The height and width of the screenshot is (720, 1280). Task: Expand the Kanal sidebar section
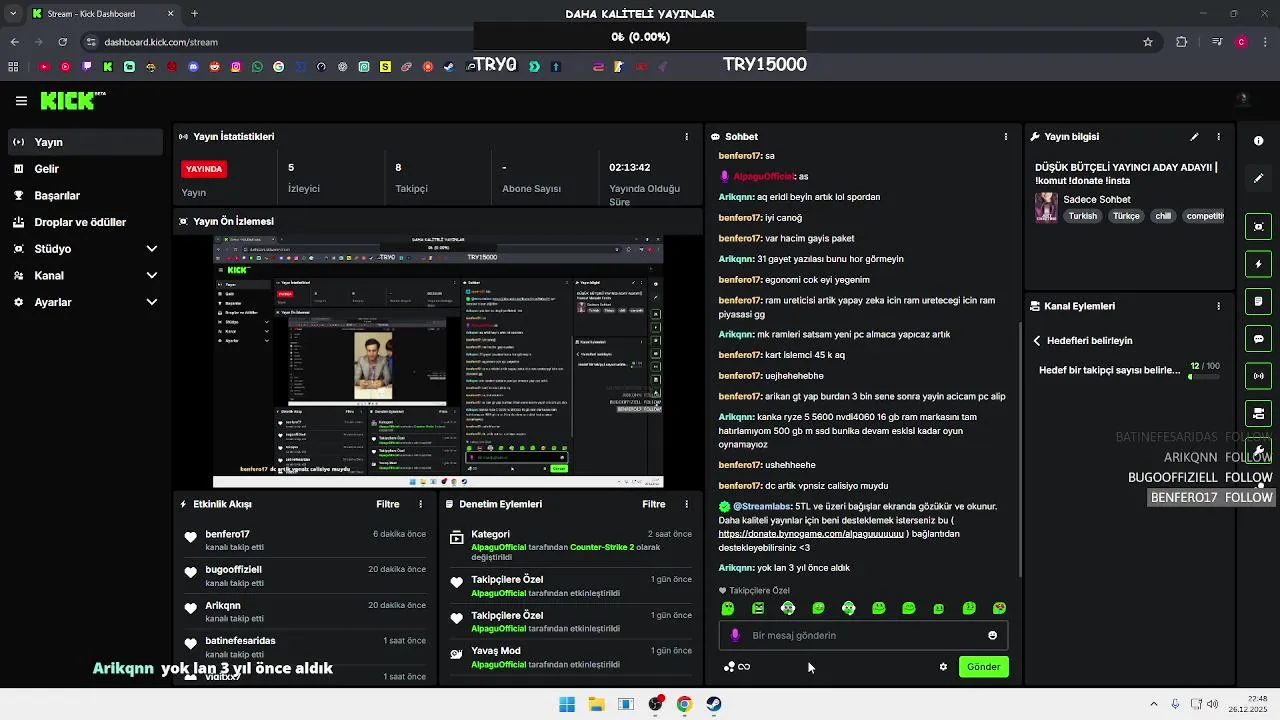point(84,275)
